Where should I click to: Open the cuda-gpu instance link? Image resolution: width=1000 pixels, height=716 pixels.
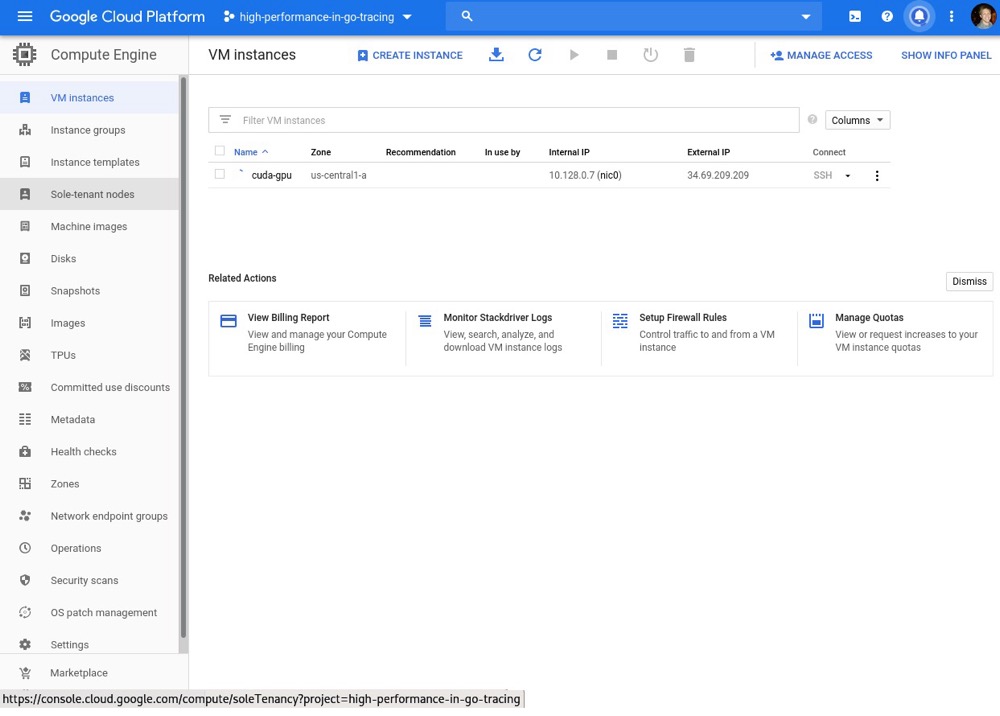coord(272,175)
